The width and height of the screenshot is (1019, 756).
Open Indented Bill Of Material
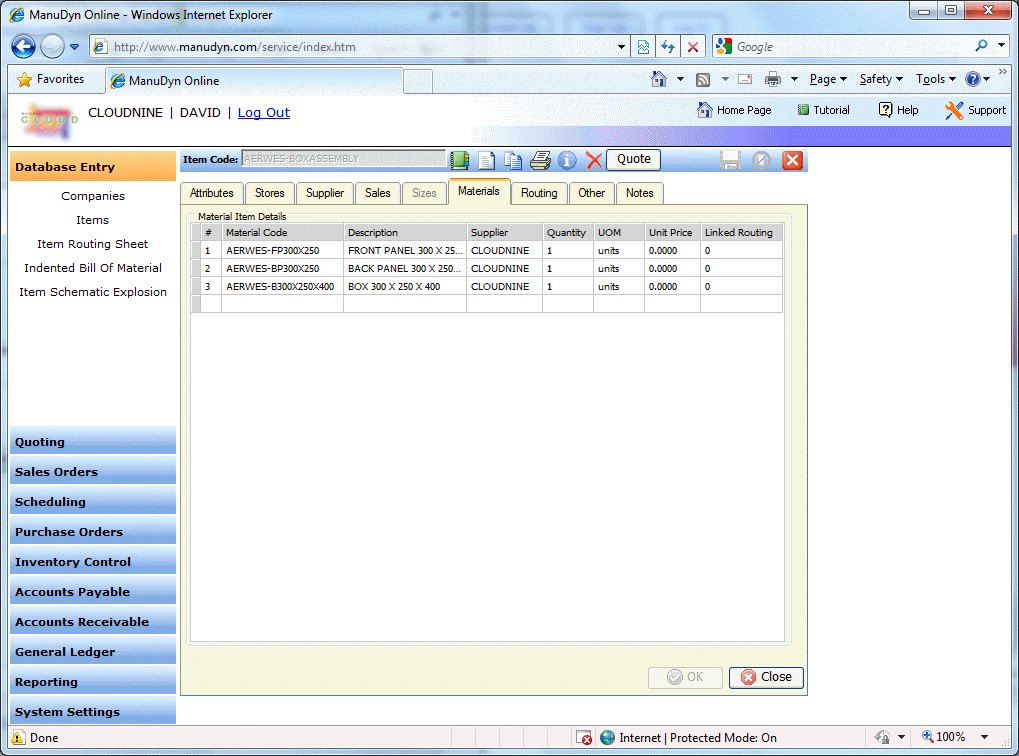coord(93,268)
